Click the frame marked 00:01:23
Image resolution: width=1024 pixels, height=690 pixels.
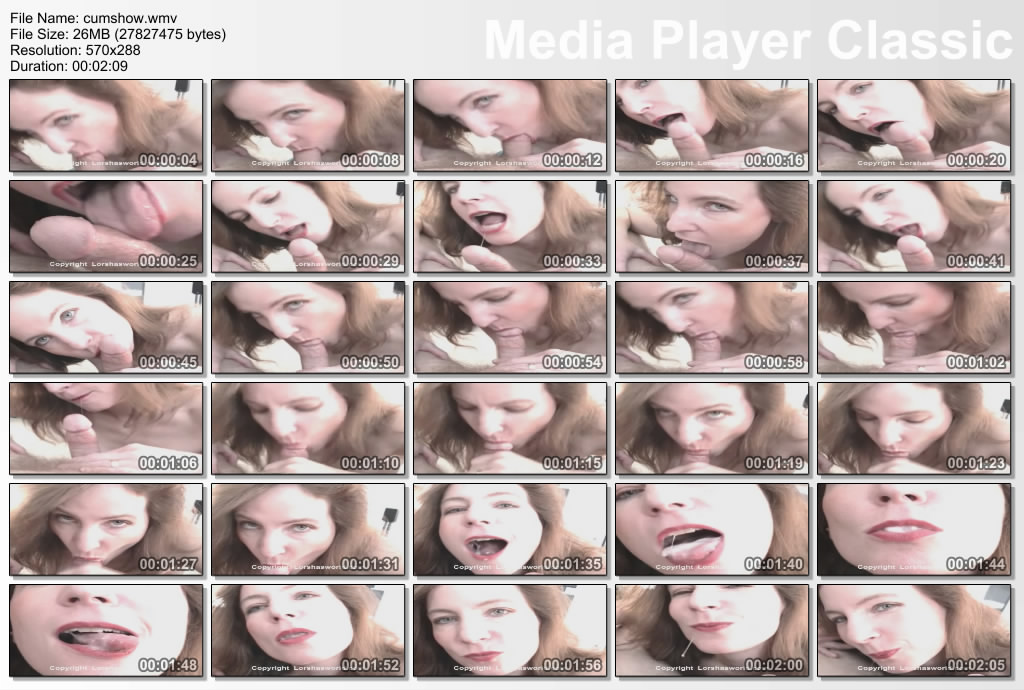click(914, 429)
